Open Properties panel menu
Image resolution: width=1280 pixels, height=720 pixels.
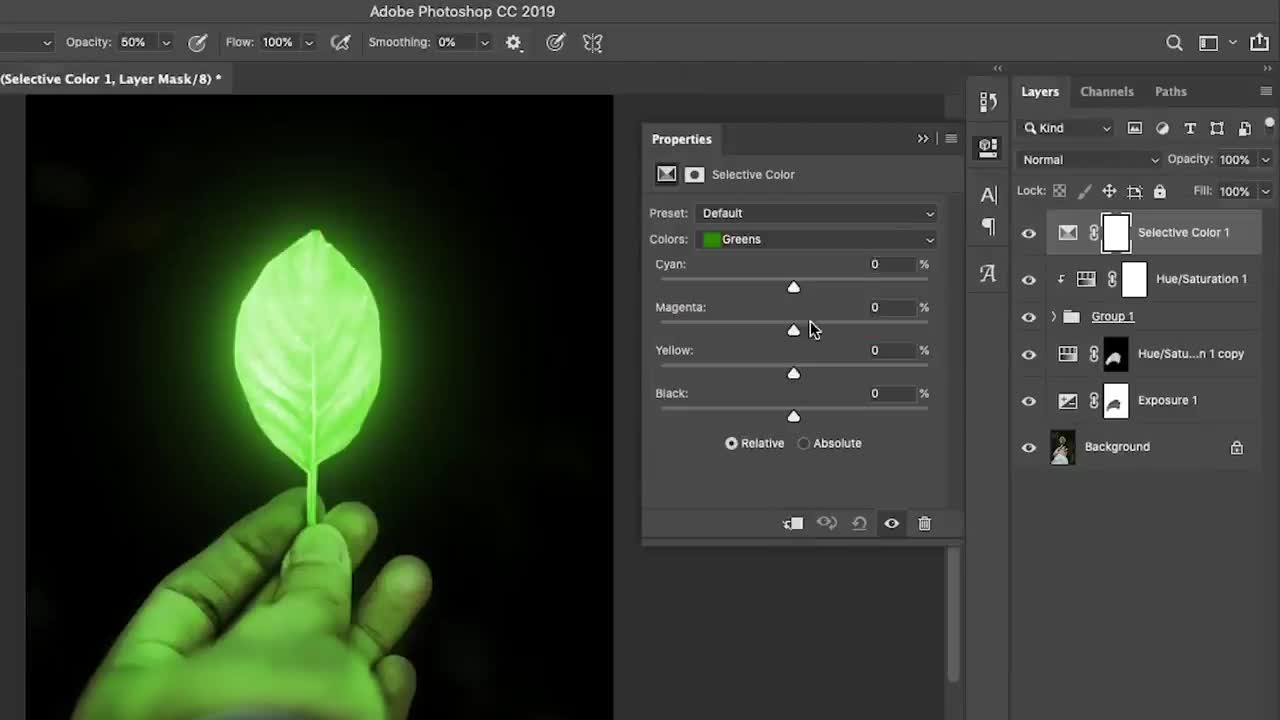click(x=951, y=139)
